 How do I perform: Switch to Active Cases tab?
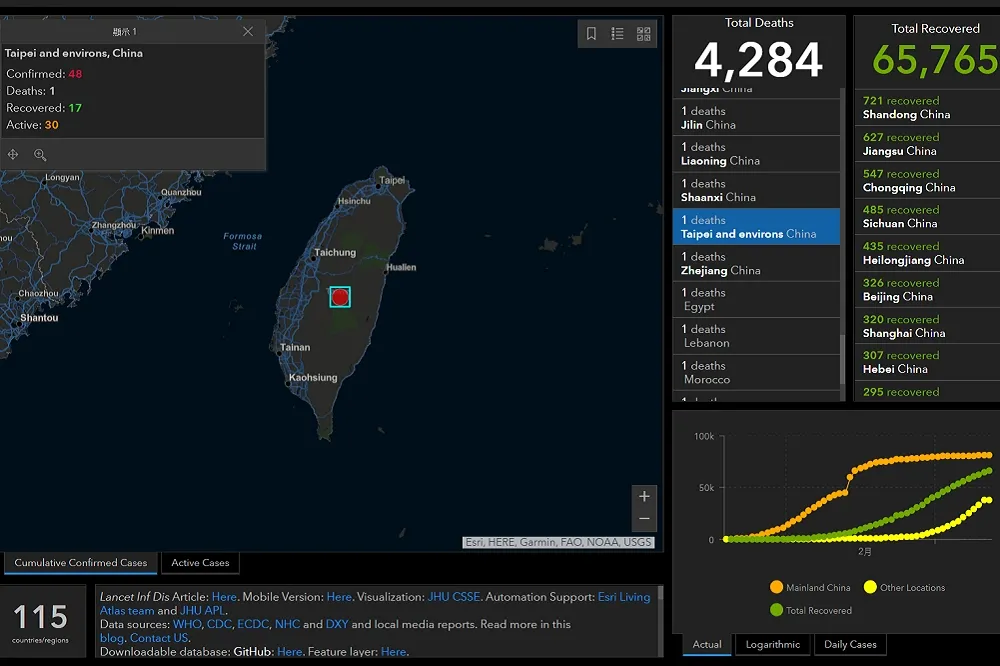pos(200,563)
